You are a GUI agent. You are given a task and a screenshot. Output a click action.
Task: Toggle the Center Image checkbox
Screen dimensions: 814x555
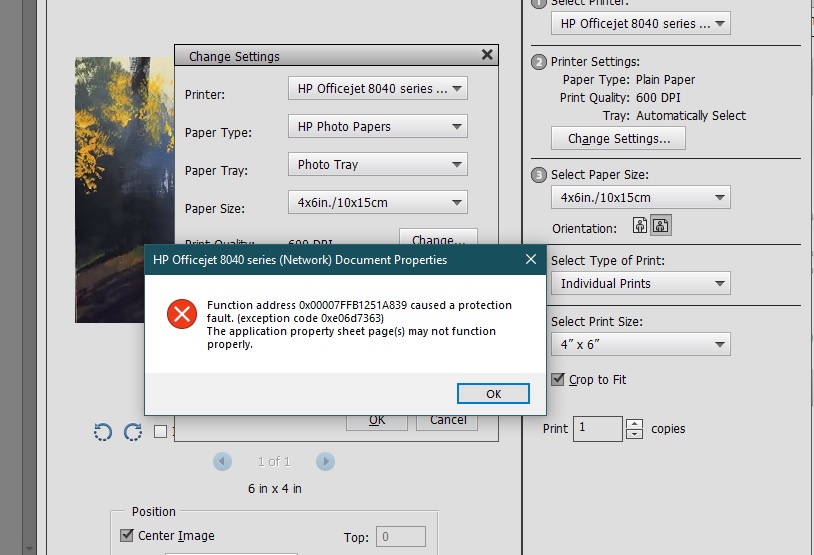click(126, 535)
